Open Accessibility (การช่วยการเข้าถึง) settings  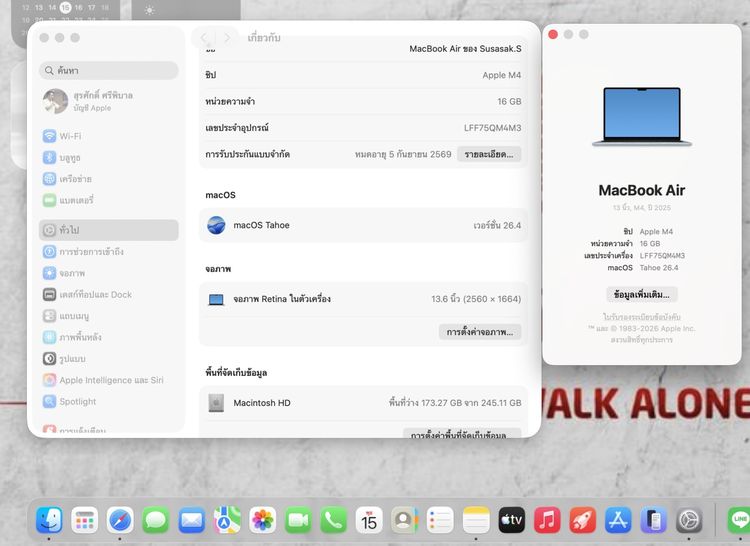pyautogui.click(x=110, y=251)
